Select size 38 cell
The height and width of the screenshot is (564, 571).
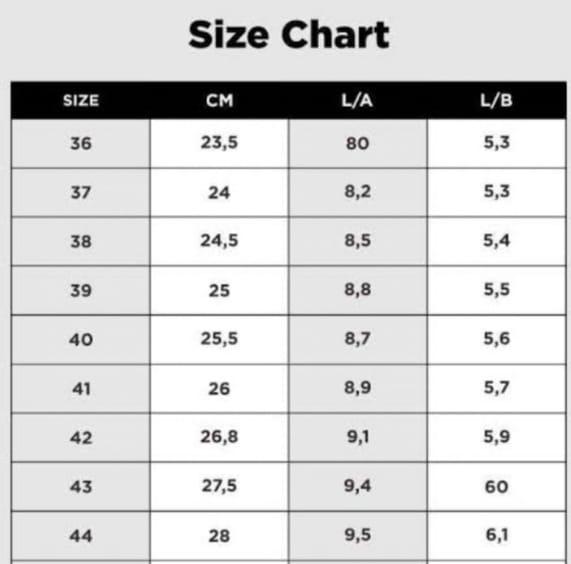coord(81,241)
